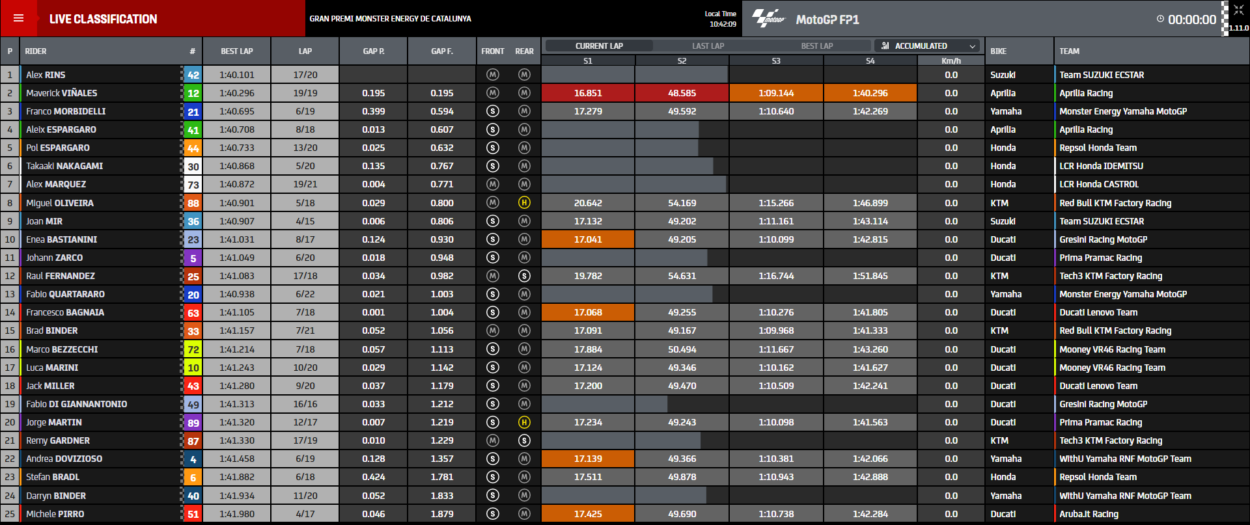Click Mooney VR46 Racing Team for Bezzecchi

1113,349
